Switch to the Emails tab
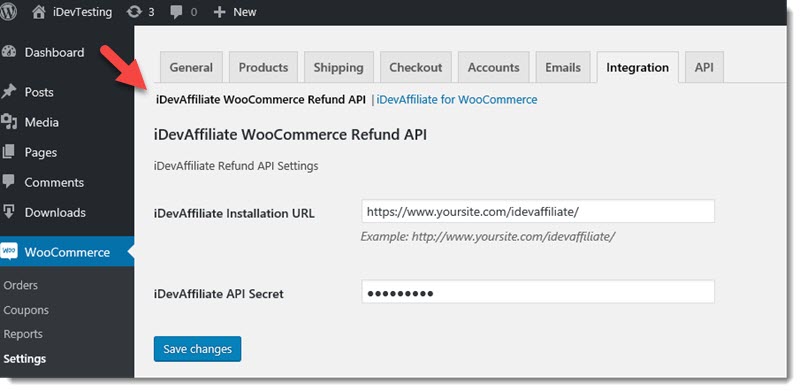 [x=563, y=67]
